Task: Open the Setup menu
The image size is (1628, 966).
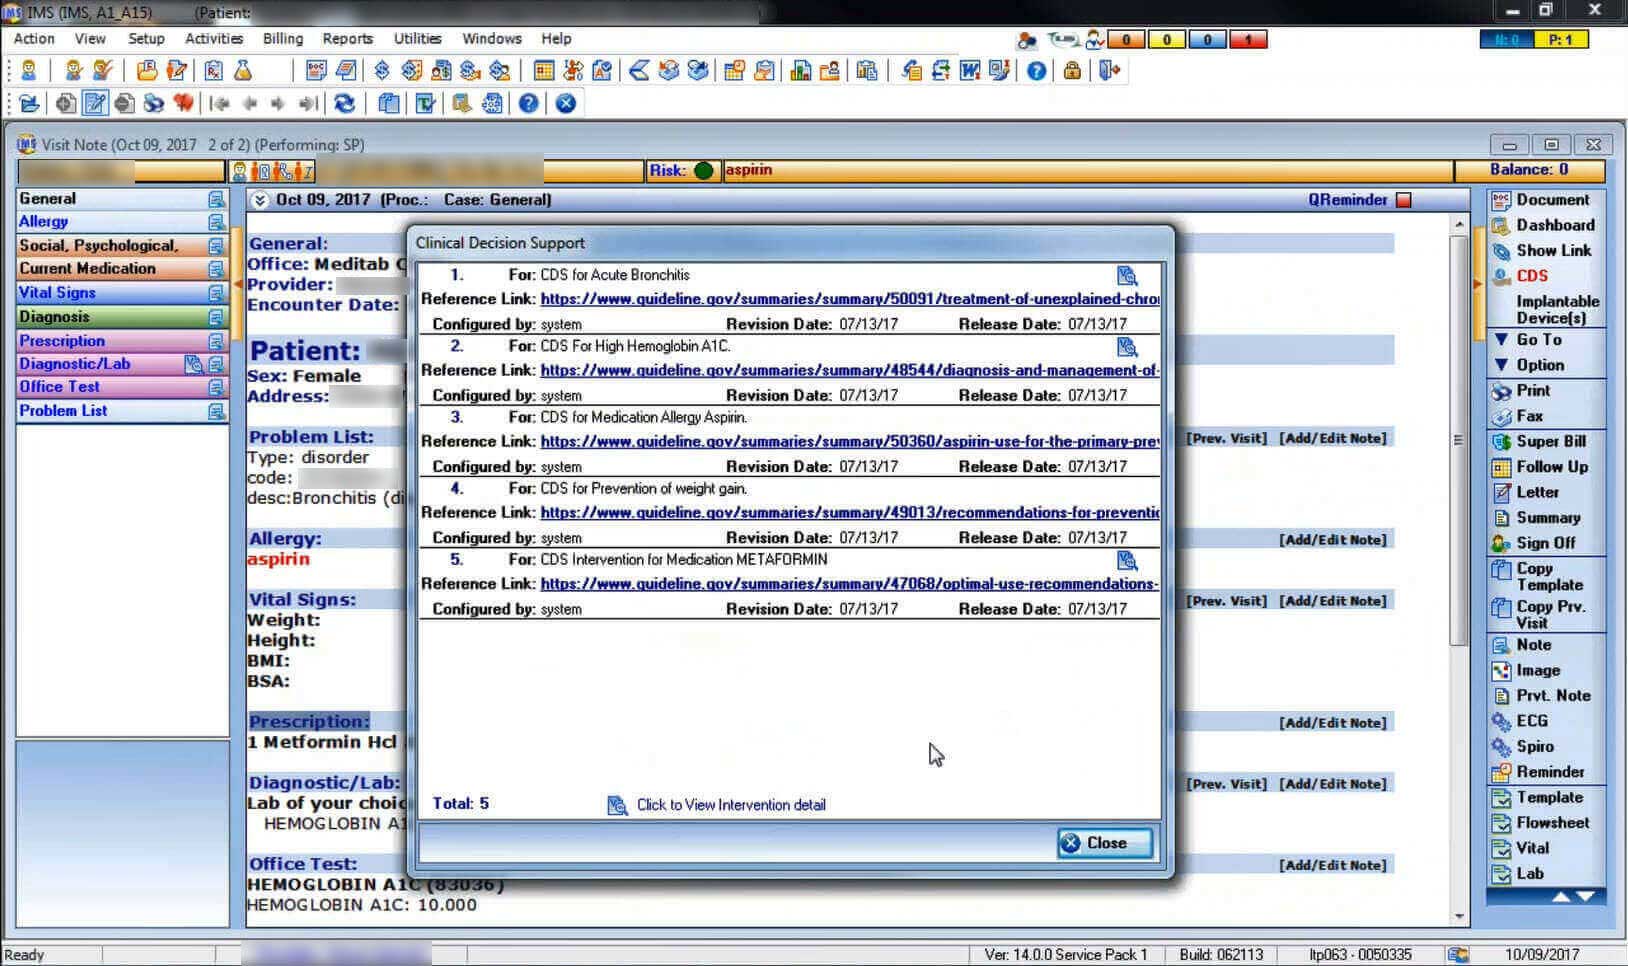Action: pos(146,38)
